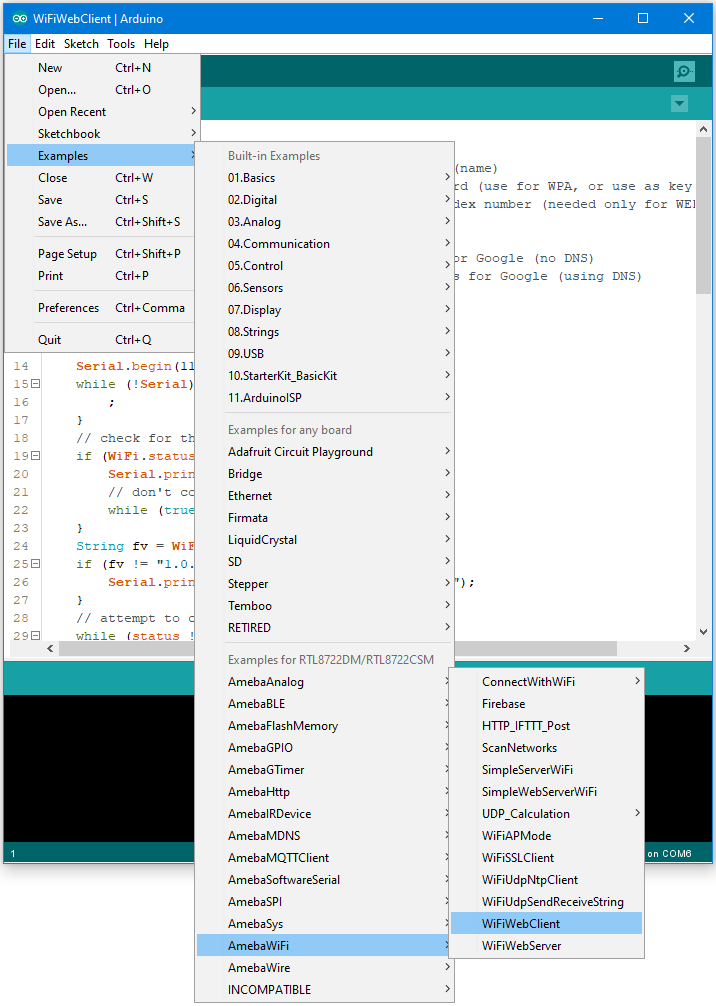The height and width of the screenshot is (1006, 716).
Task: Expand the 07.Display examples submenu
Action: (x=325, y=310)
